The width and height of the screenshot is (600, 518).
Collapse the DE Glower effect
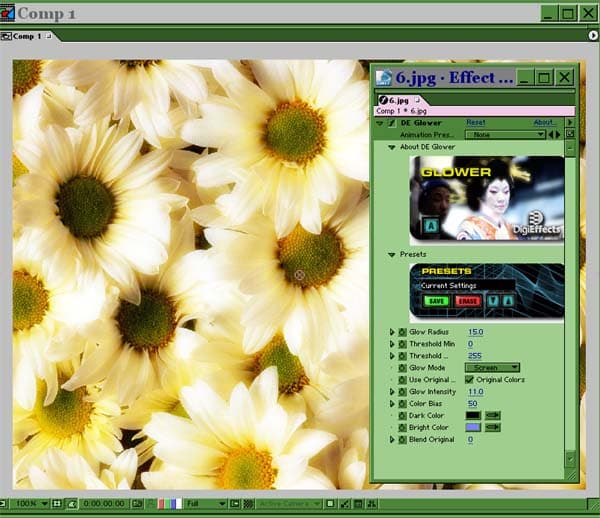(380, 123)
